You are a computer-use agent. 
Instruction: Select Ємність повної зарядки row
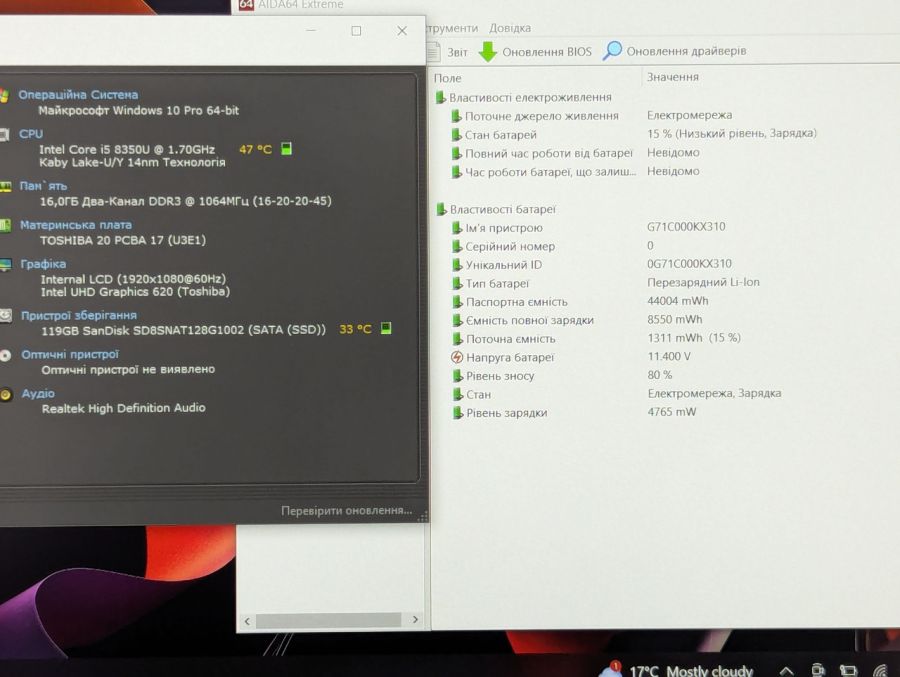[523, 320]
